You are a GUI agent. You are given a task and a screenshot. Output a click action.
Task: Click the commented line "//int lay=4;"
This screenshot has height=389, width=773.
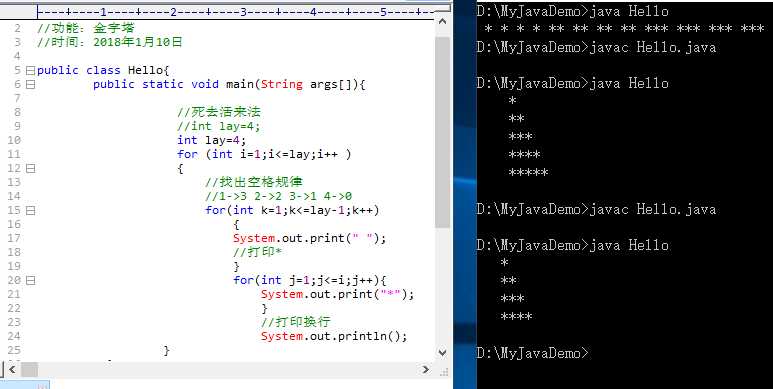(218, 126)
